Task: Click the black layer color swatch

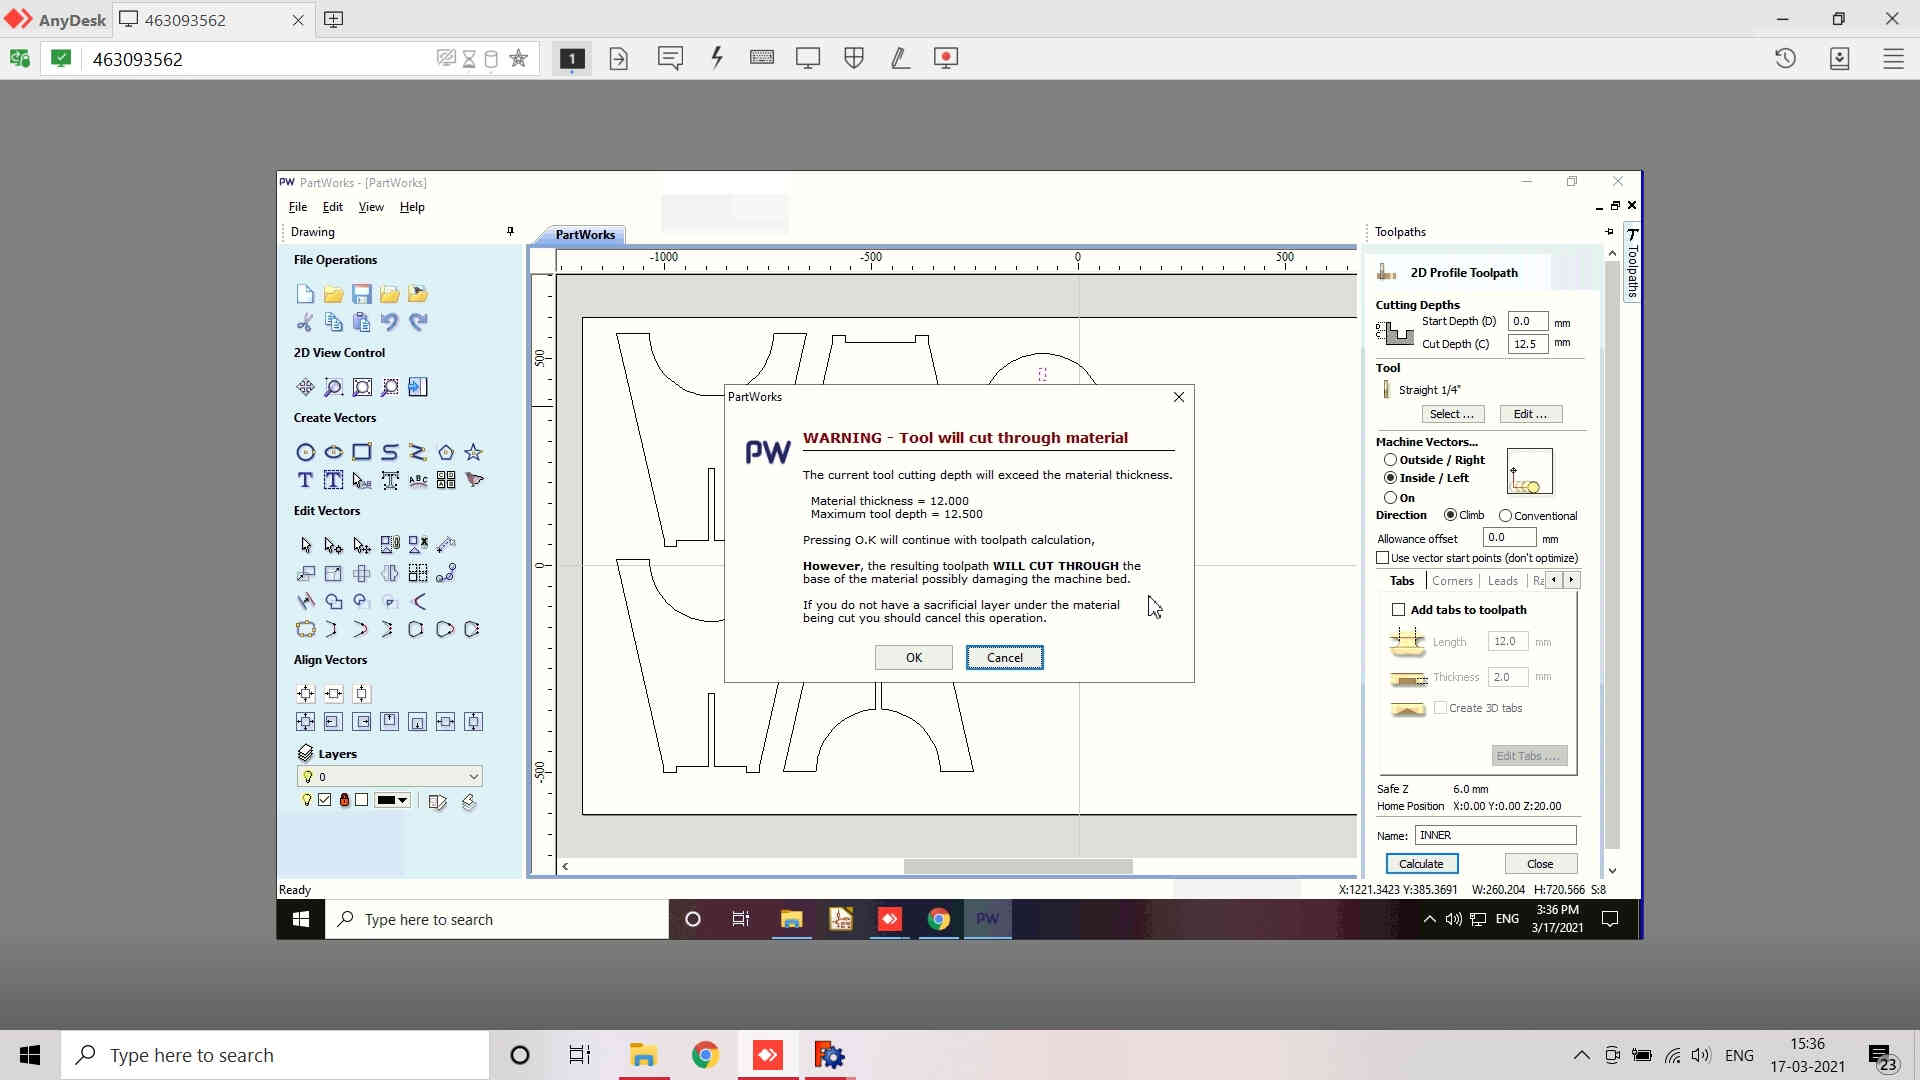Action: [x=385, y=800]
